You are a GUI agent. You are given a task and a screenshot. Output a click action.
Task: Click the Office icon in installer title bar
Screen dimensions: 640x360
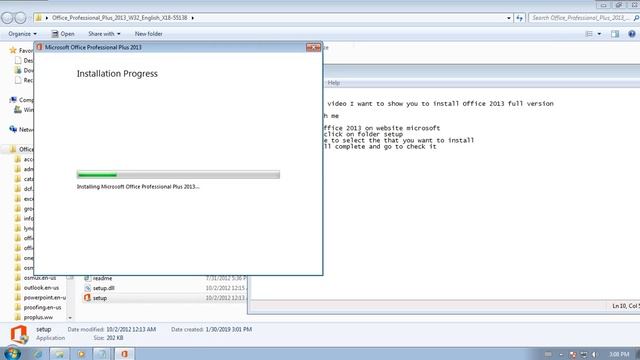40,47
